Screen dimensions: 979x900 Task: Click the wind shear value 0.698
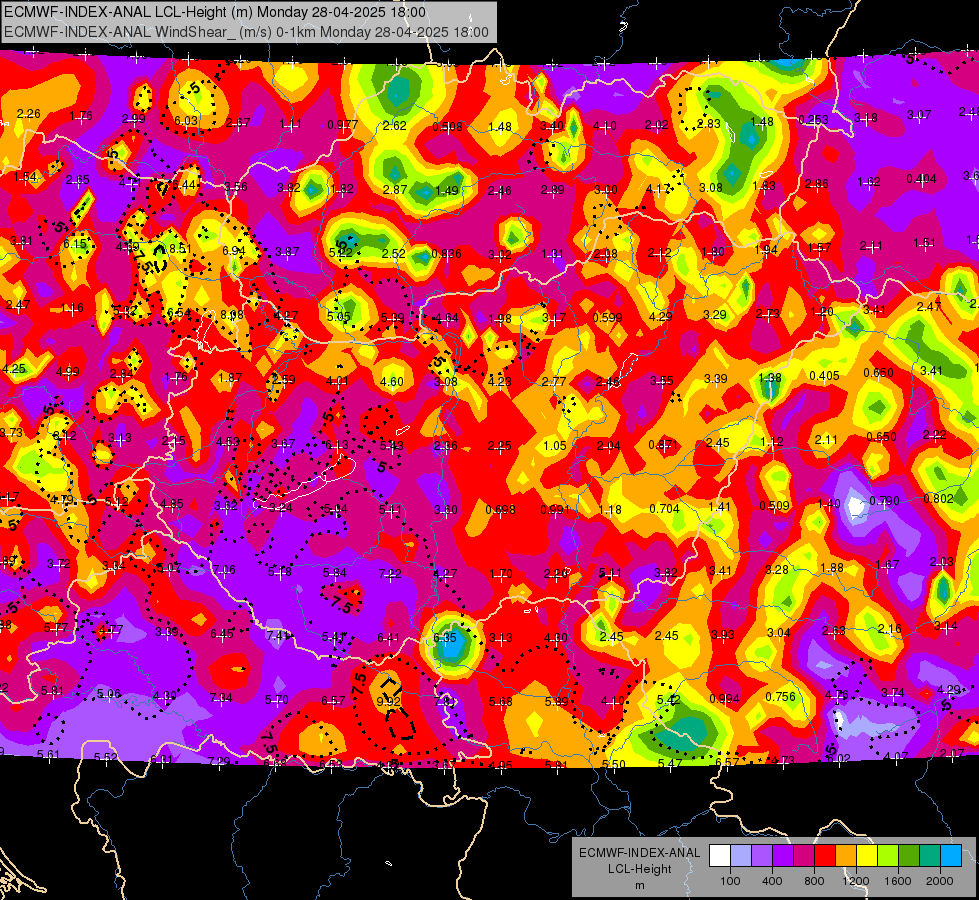pos(500,510)
